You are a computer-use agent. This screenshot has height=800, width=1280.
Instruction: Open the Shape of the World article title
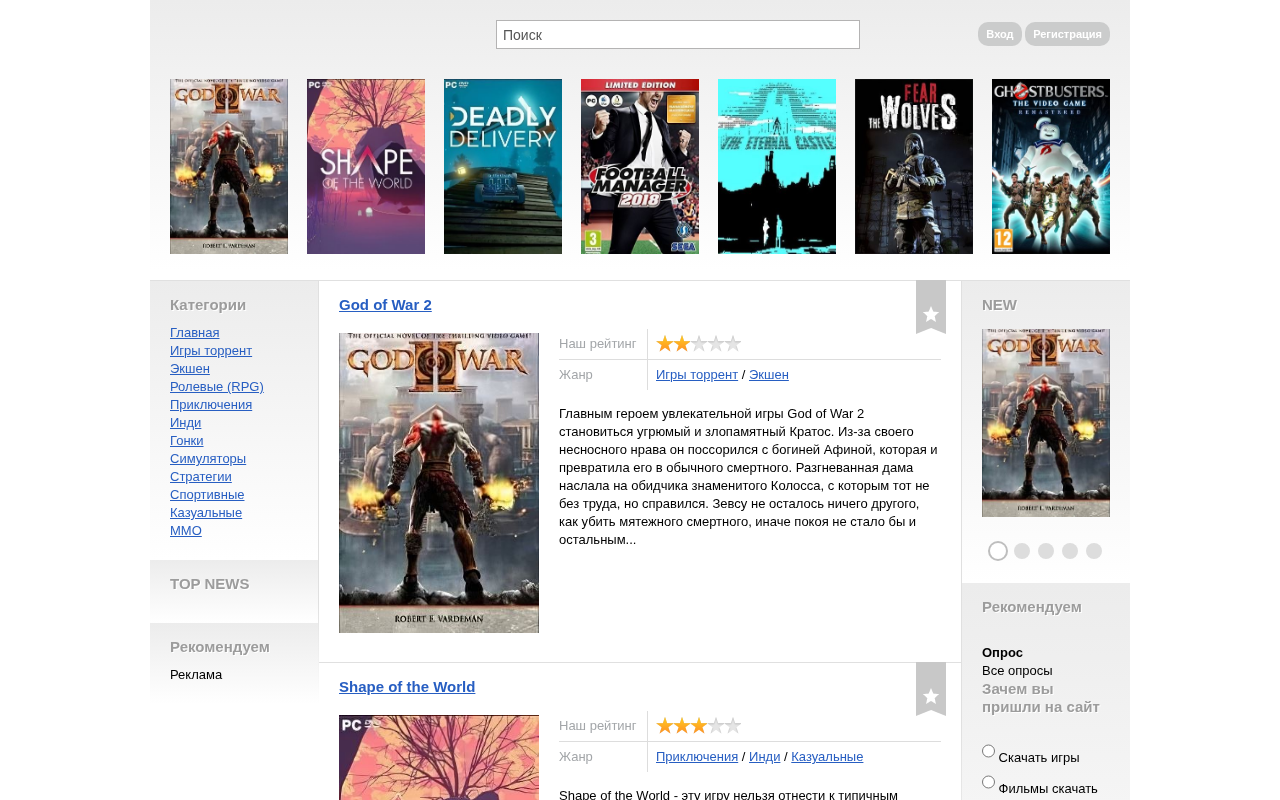(x=407, y=687)
